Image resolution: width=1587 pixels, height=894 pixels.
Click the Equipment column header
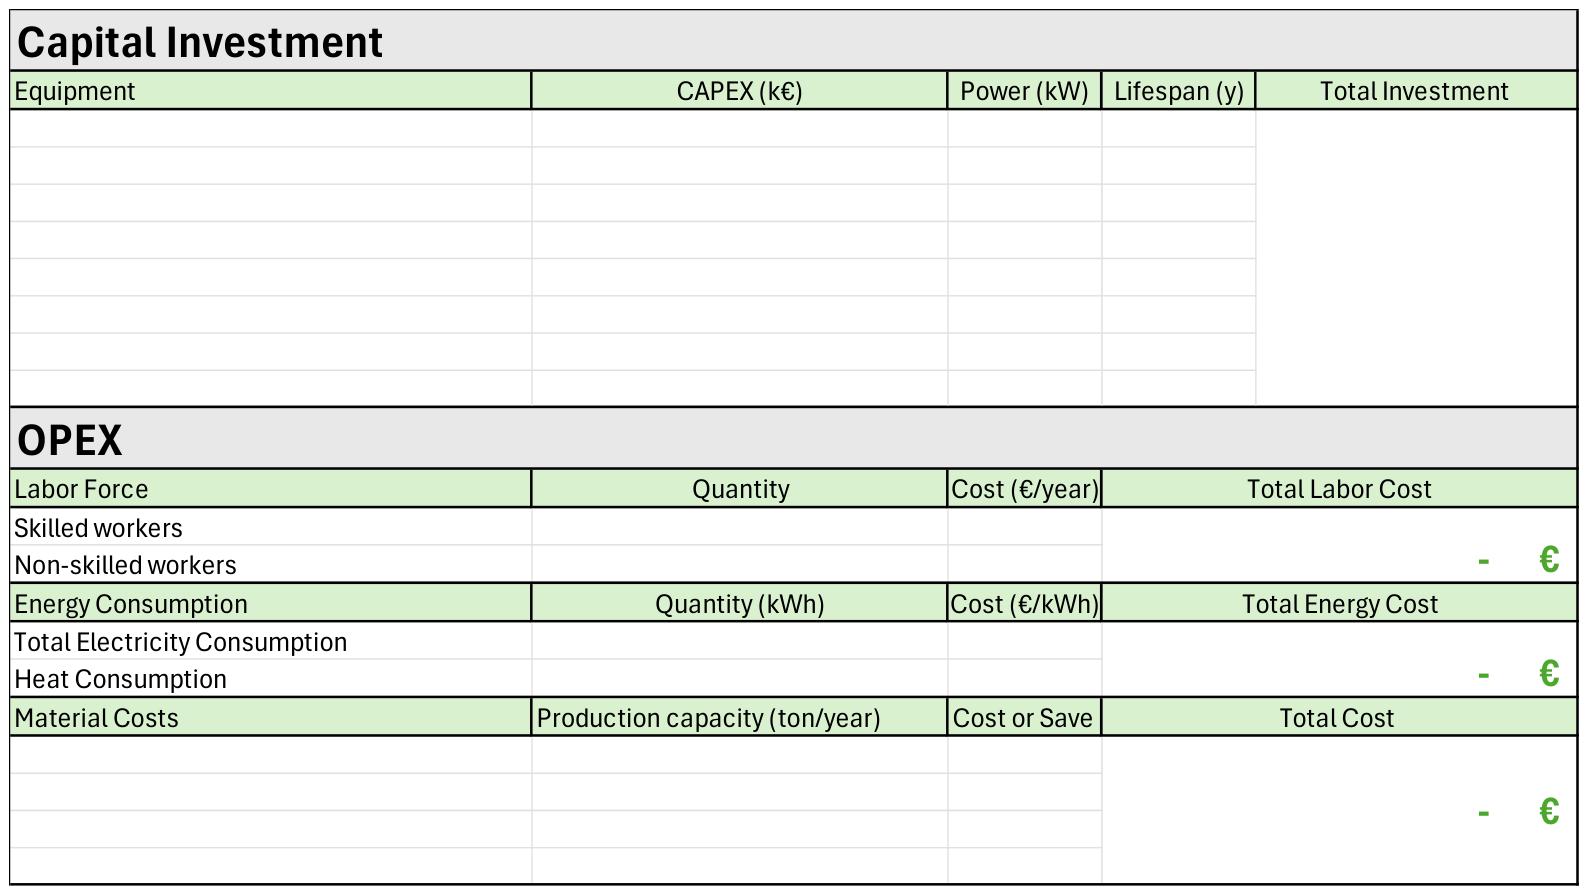270,91
